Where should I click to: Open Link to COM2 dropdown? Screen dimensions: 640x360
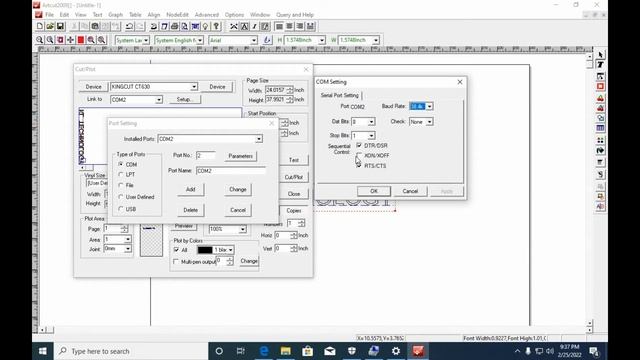(x=159, y=100)
